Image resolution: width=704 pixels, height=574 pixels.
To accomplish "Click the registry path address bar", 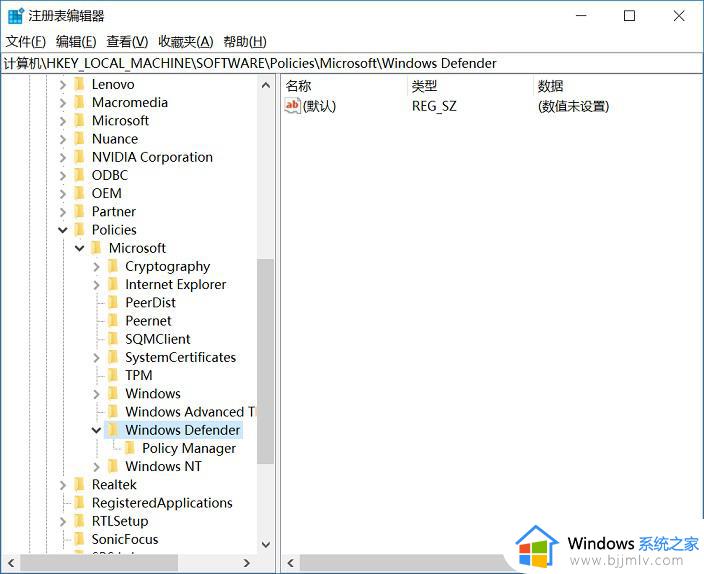I will 352,63.
